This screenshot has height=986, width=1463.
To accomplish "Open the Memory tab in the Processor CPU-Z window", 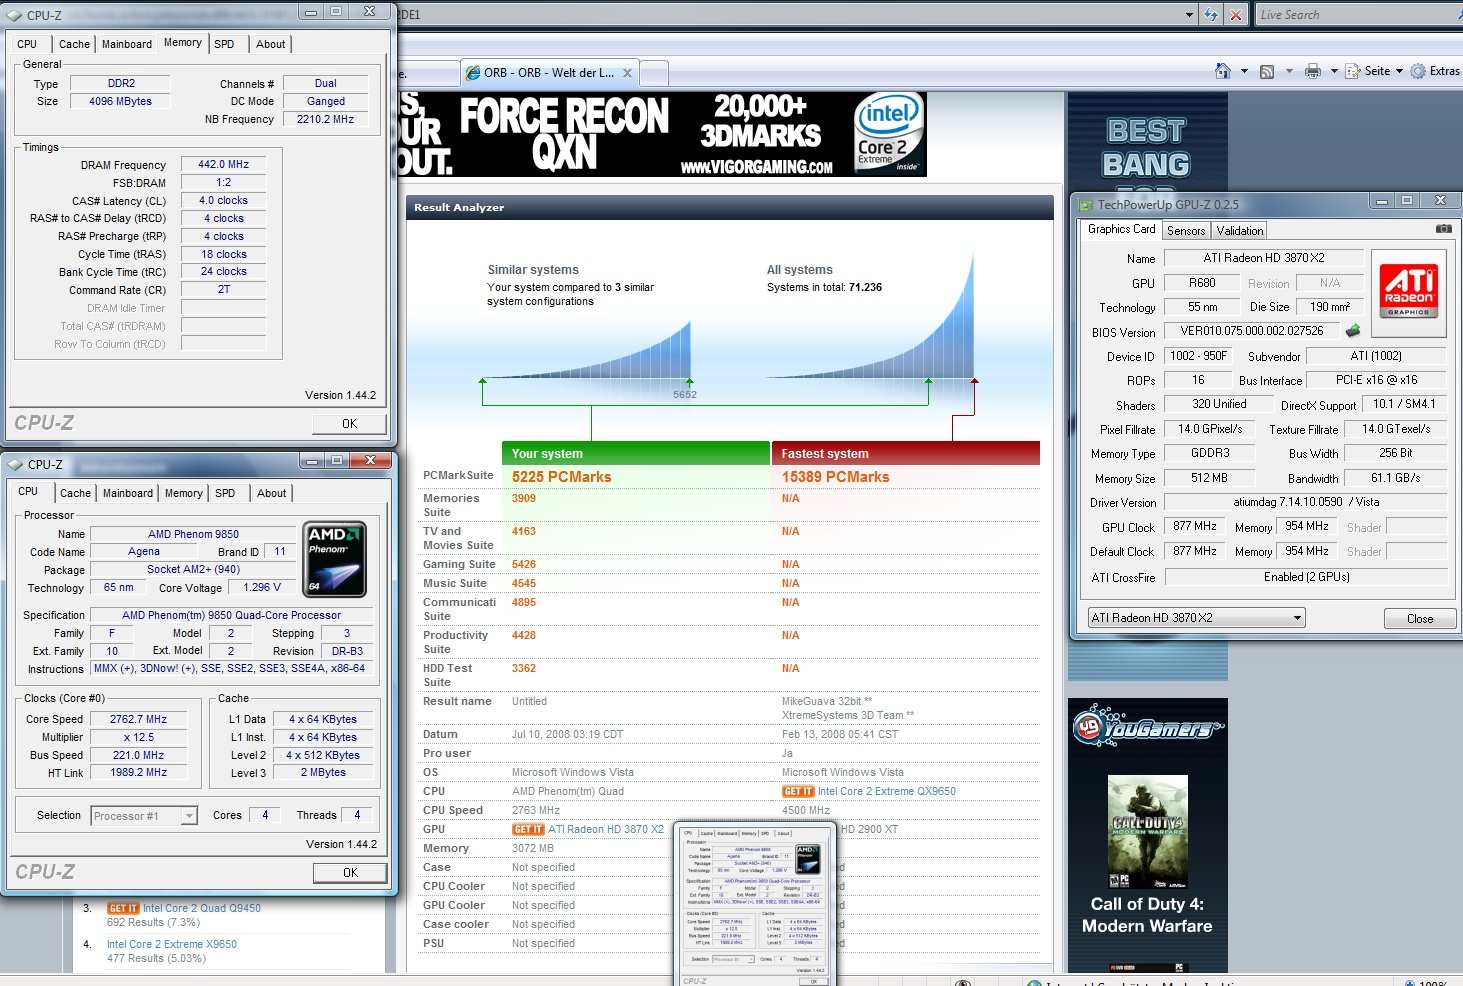I will [184, 493].
